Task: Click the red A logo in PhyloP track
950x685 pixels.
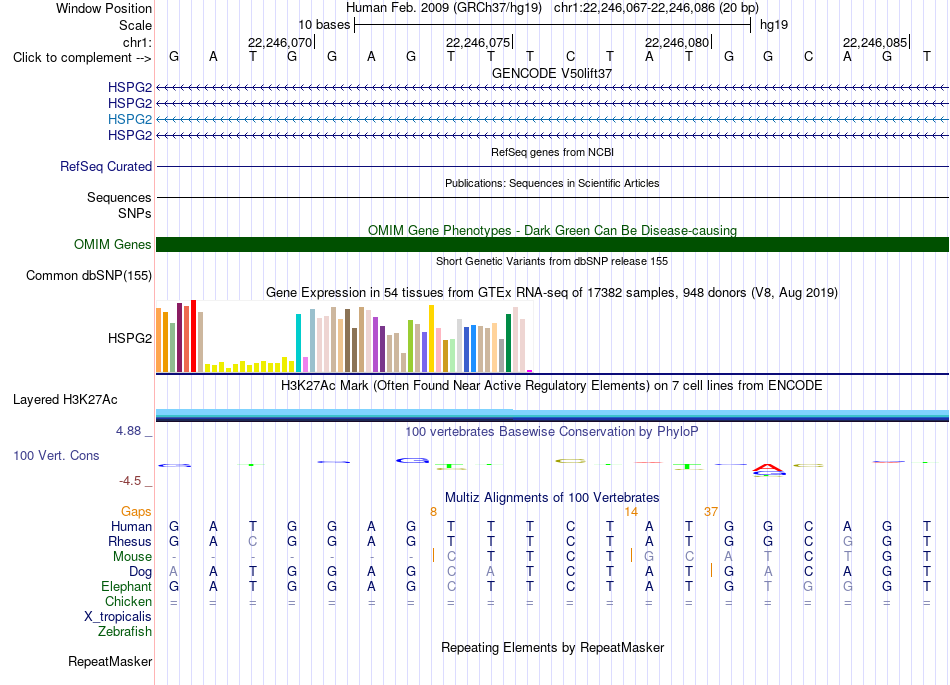Action: [x=768, y=468]
